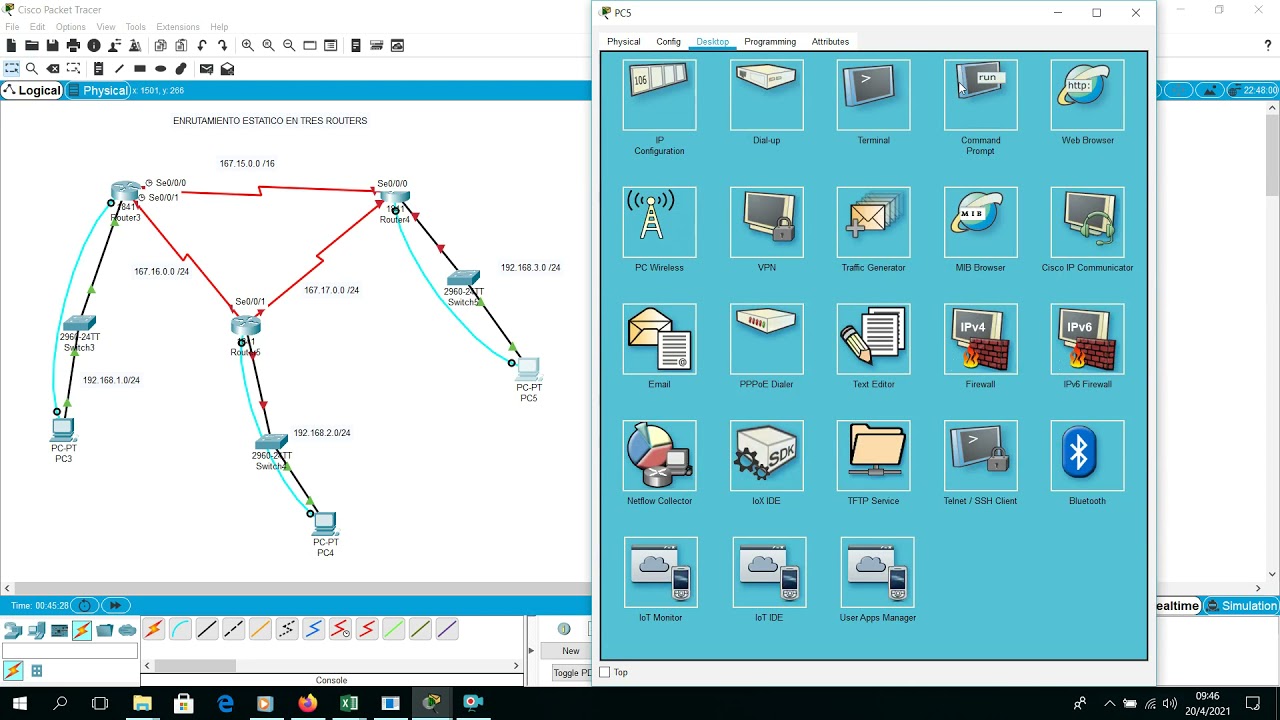Open the File menu
The image size is (1280, 720).
click(12, 27)
